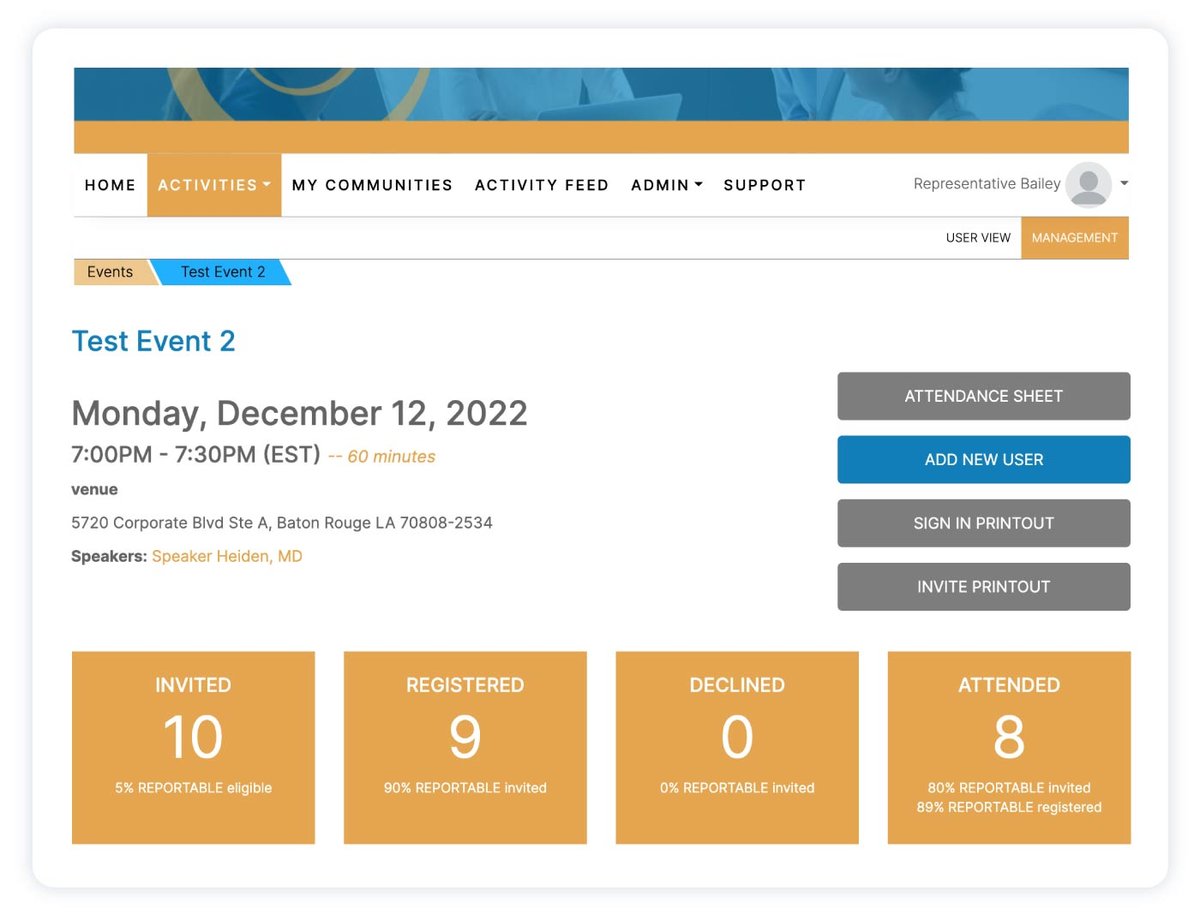
Task: Open the ATTENDANCE SHEET
Action: point(983,396)
